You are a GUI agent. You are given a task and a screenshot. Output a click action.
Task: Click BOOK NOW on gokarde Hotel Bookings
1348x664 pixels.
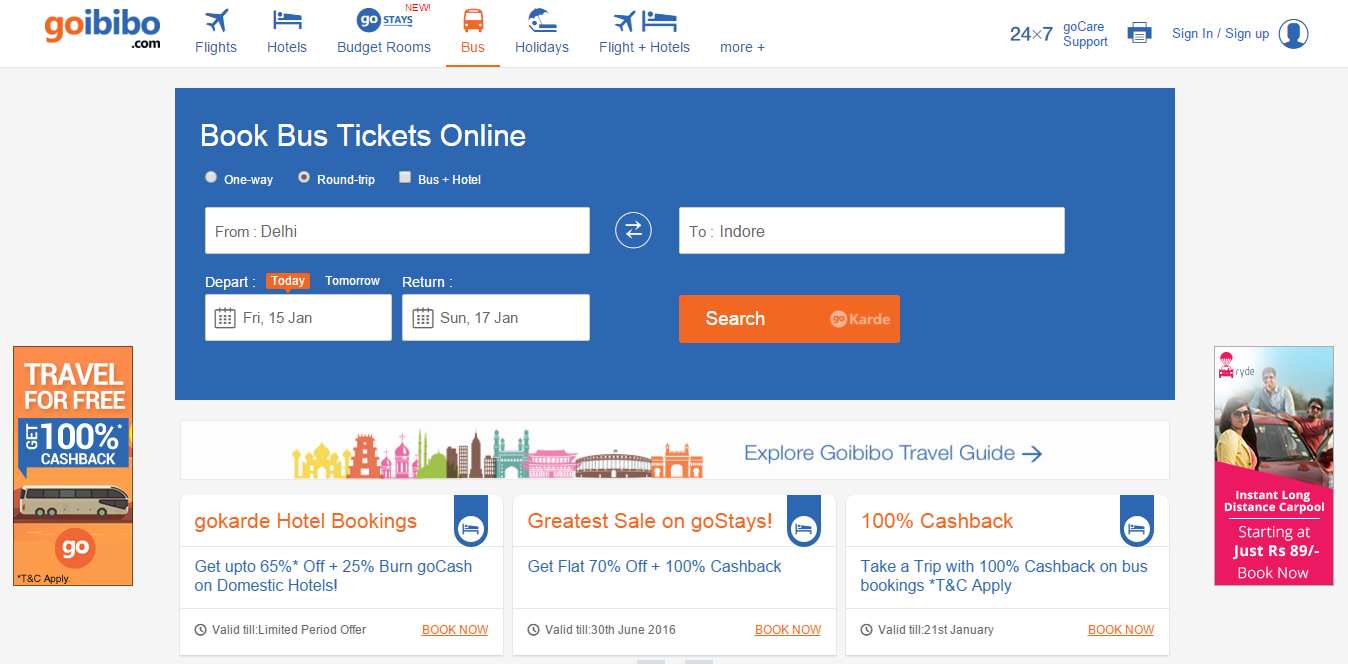tap(455, 630)
